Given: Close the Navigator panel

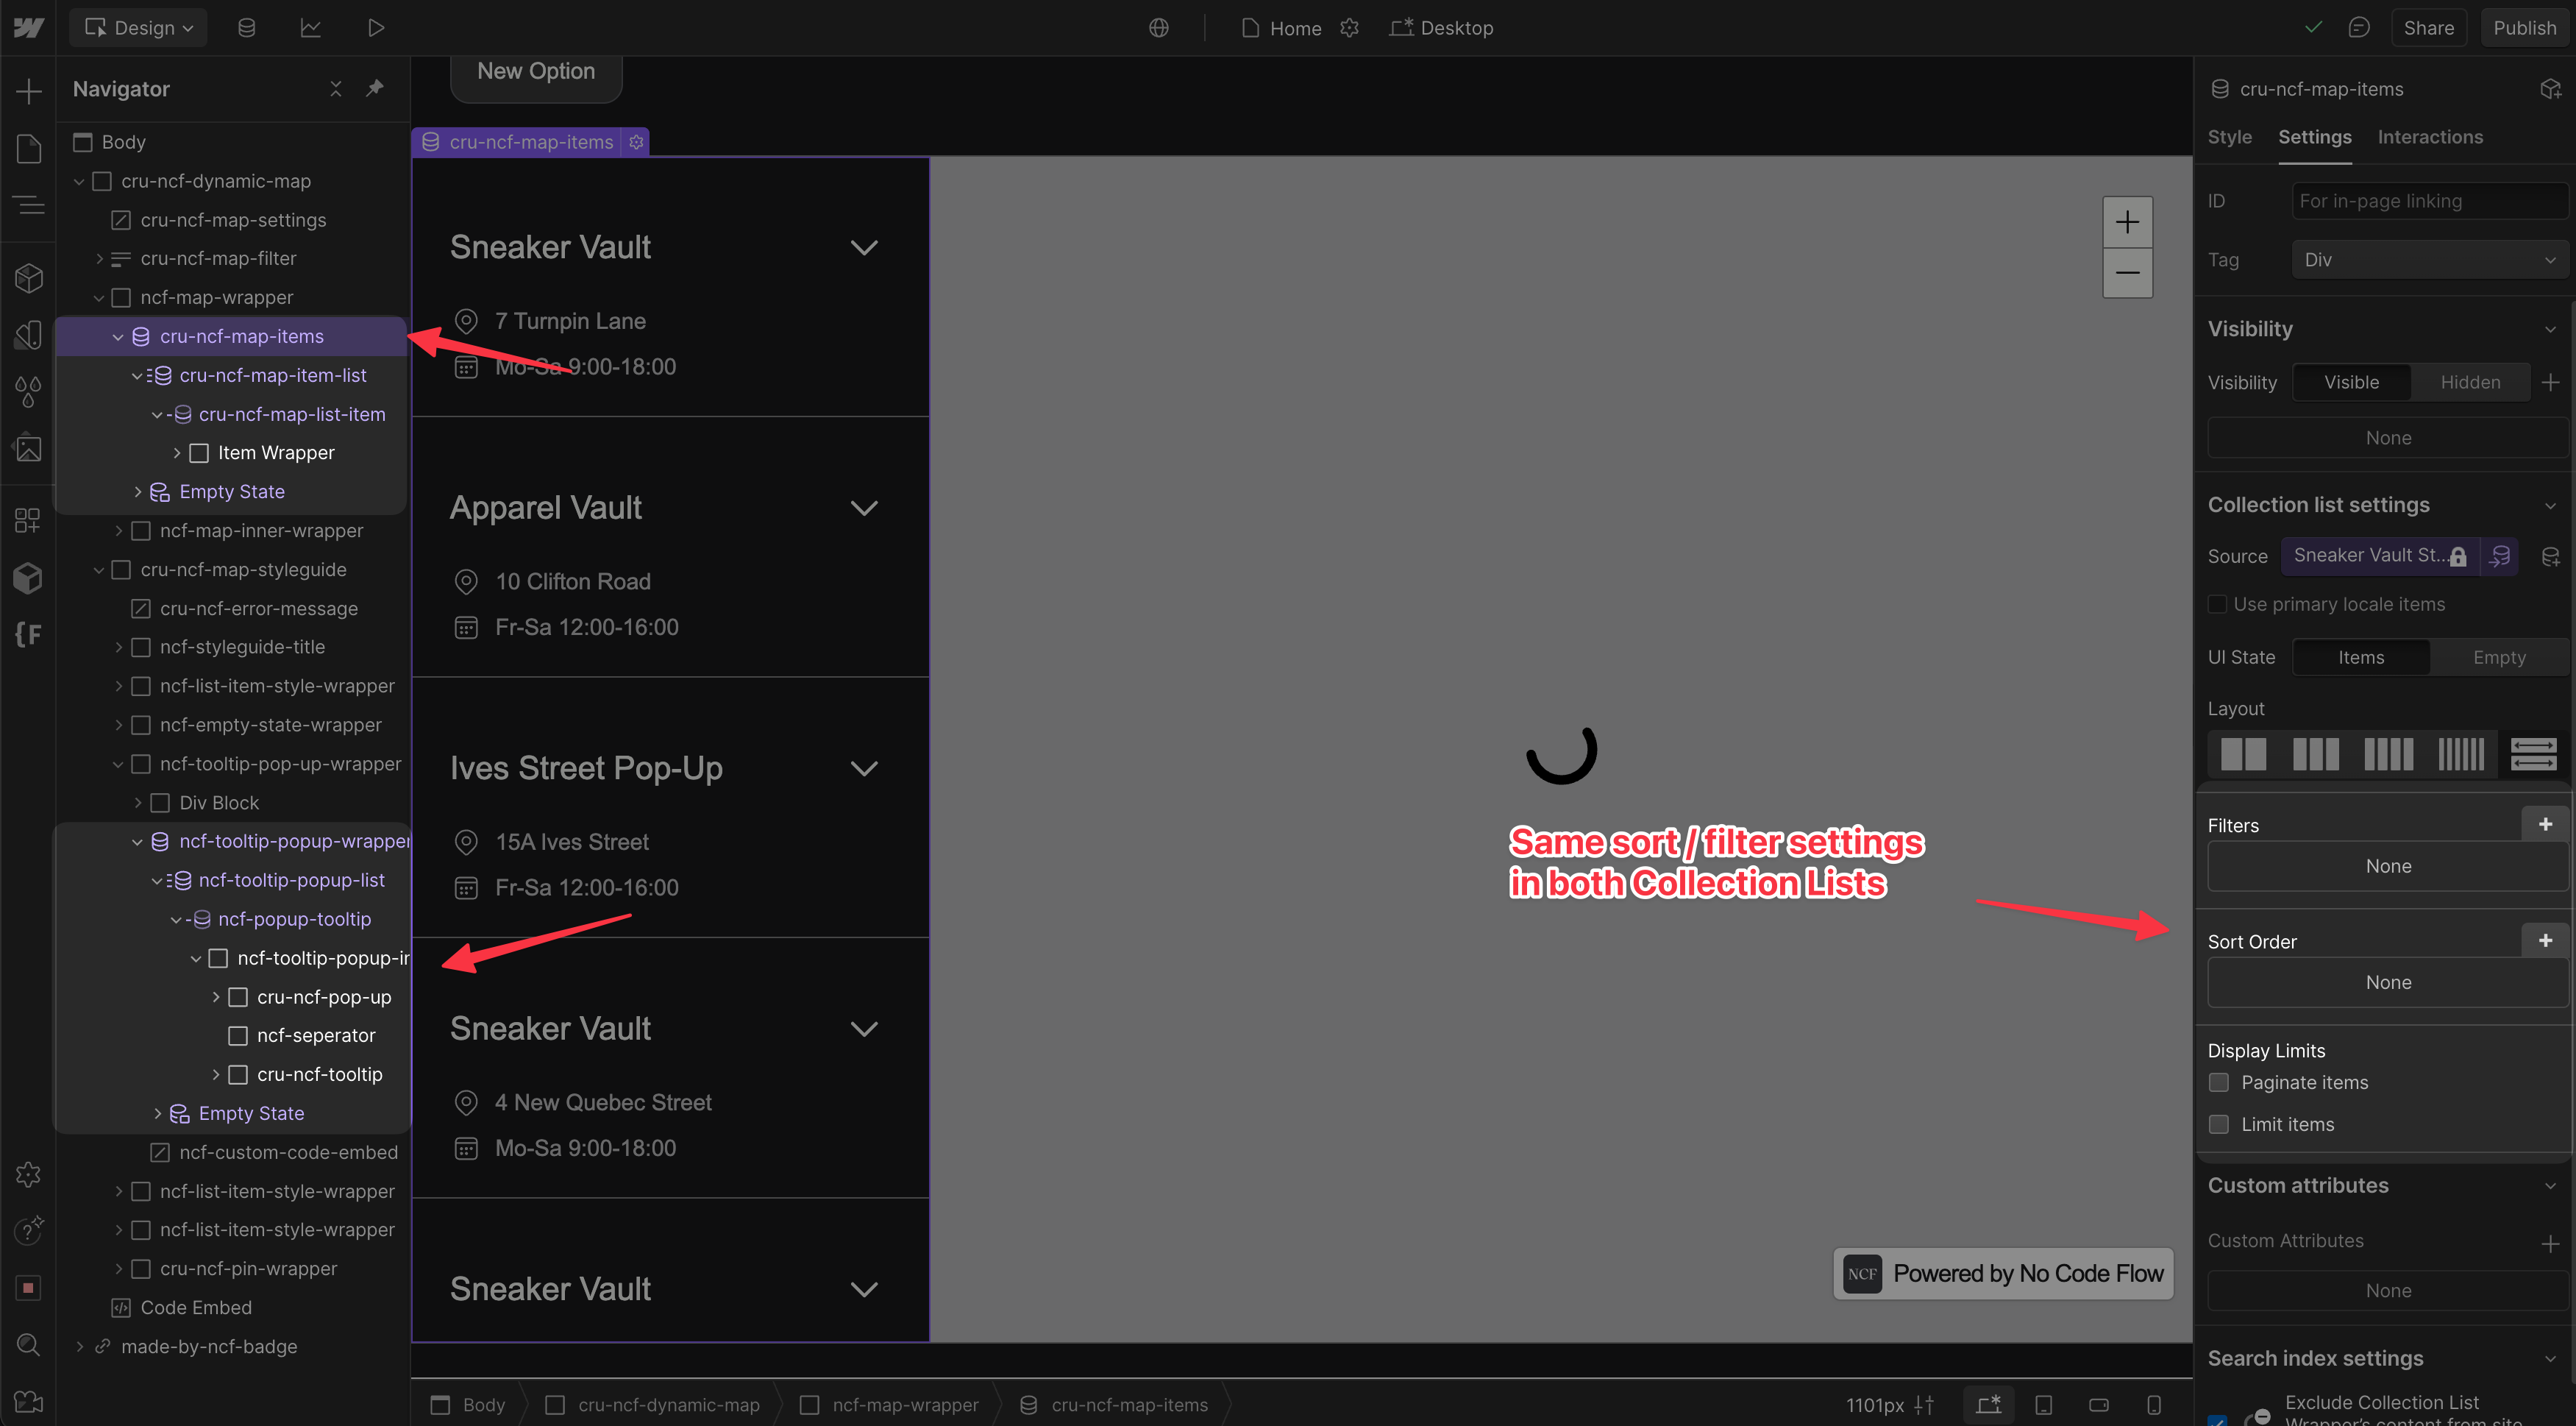Looking at the screenshot, I should tap(336, 88).
